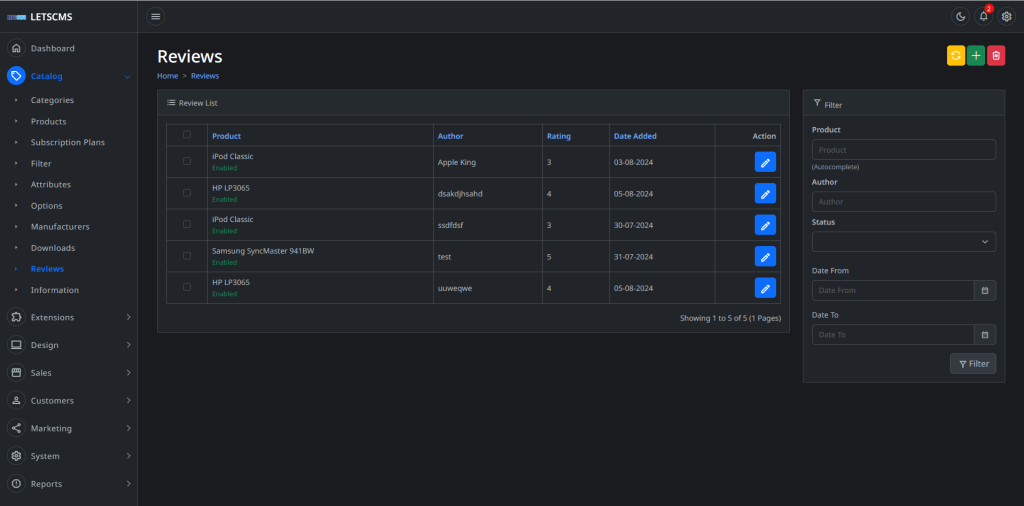Sort table by Date Added column header
Viewport: 1024px width, 506px height.
pos(635,136)
